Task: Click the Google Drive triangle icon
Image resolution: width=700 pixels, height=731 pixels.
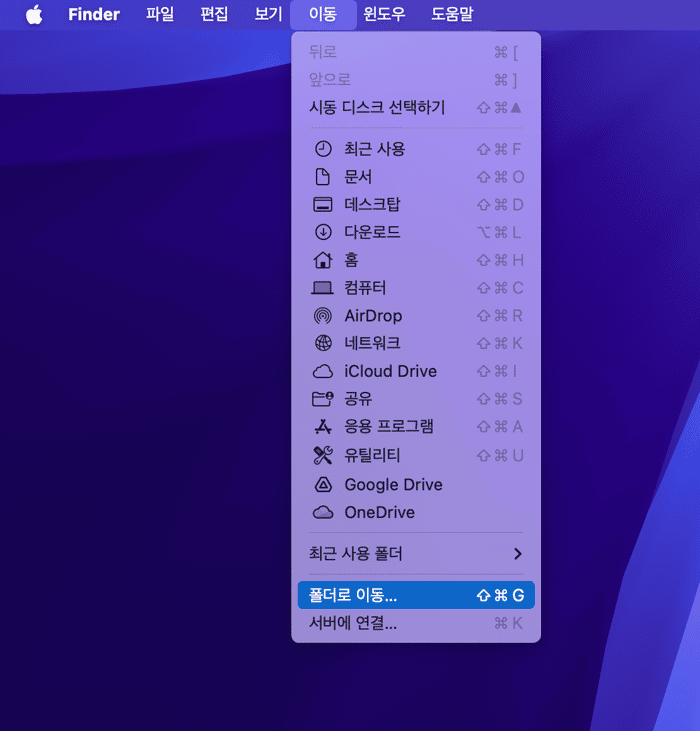Action: [x=323, y=485]
